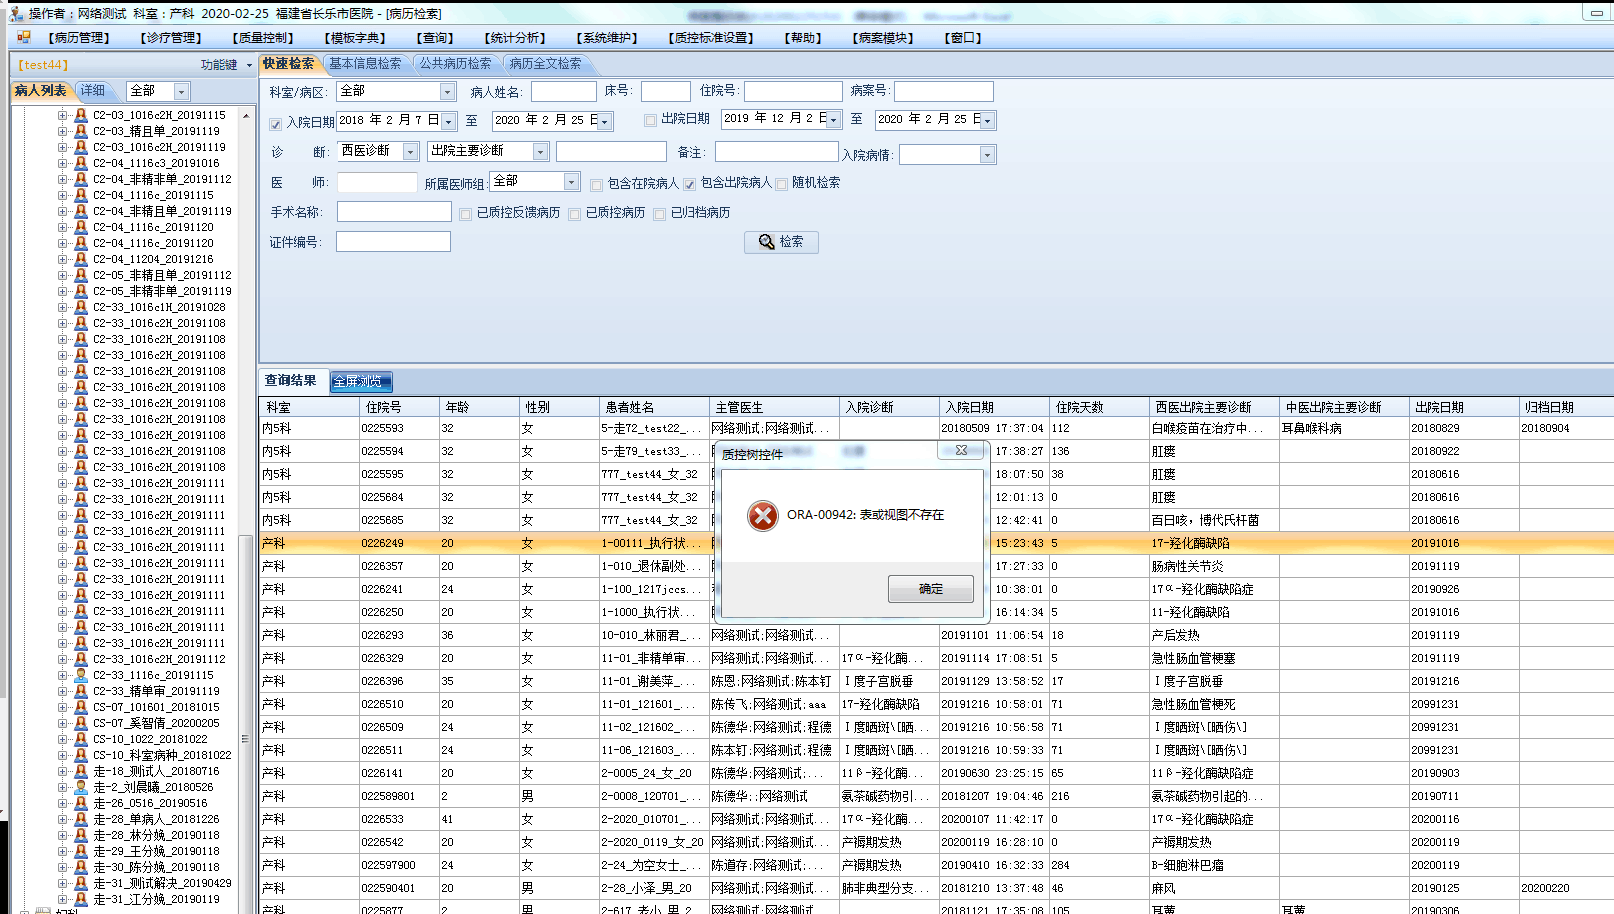This screenshot has width=1614, height=914.
Task: Check the 已质控病历 checkbox
Action: [x=575, y=214]
